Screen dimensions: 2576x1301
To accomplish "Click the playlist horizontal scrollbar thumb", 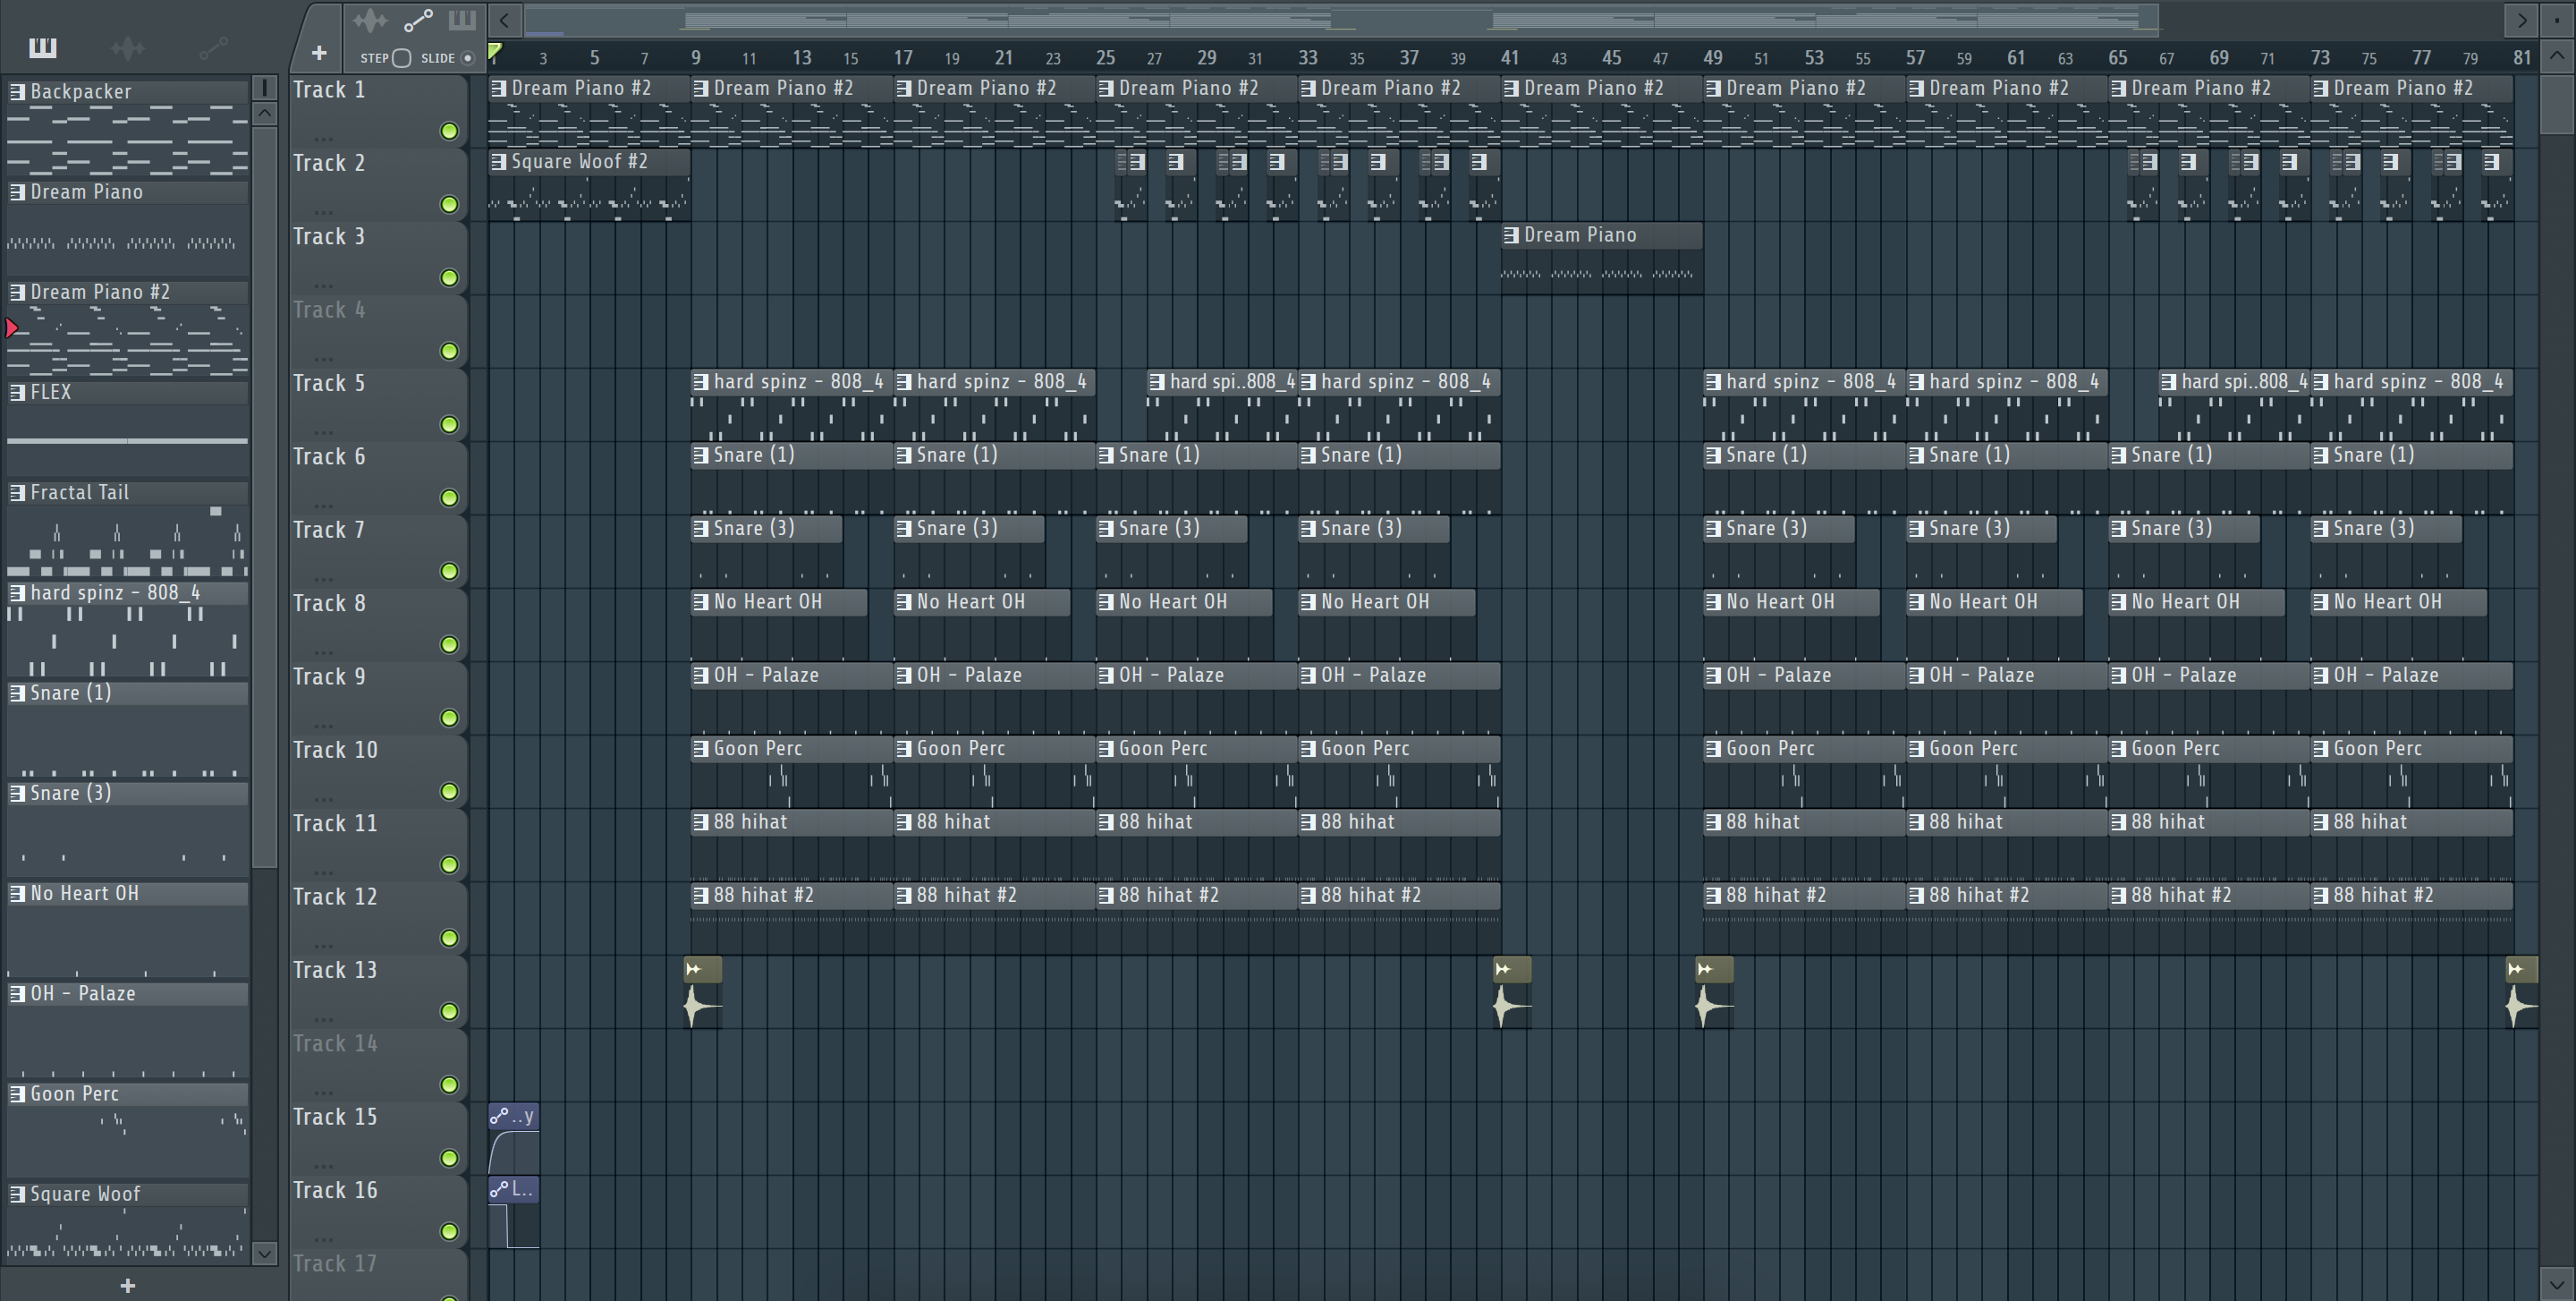I will point(1340,19).
